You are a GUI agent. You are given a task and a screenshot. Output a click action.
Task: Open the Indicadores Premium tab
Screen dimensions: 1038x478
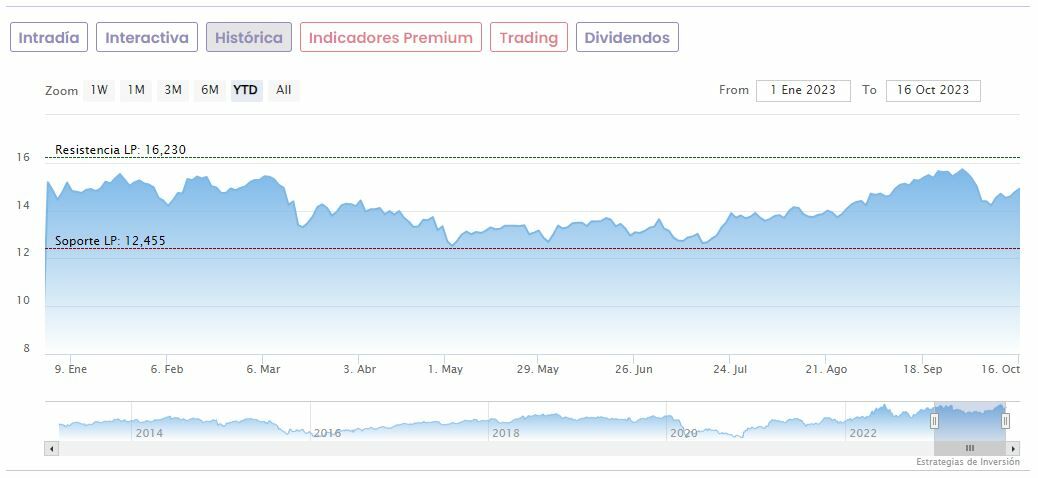pos(390,38)
